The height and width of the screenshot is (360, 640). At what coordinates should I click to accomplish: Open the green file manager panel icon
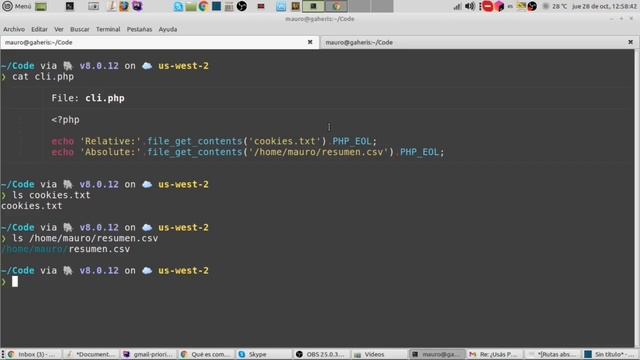[191, 6]
